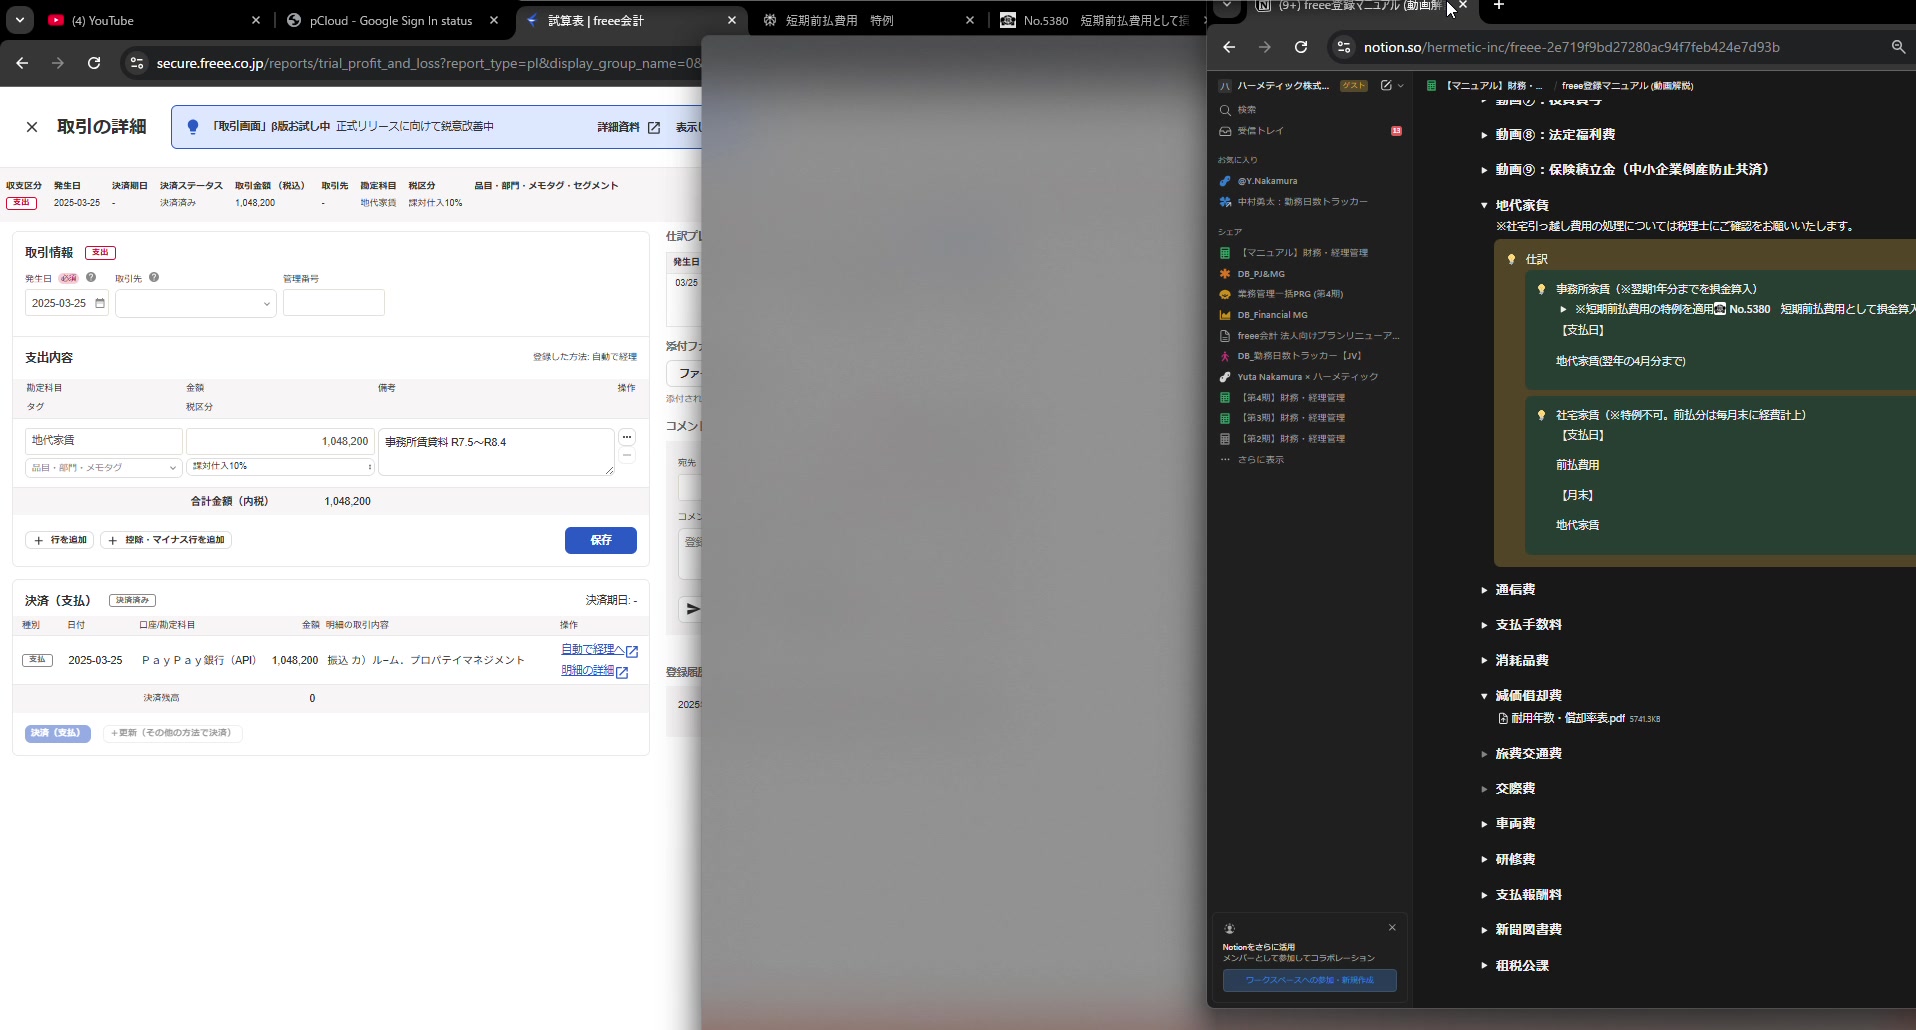
Task: Reload the freee page in the browser
Action: pos(94,63)
